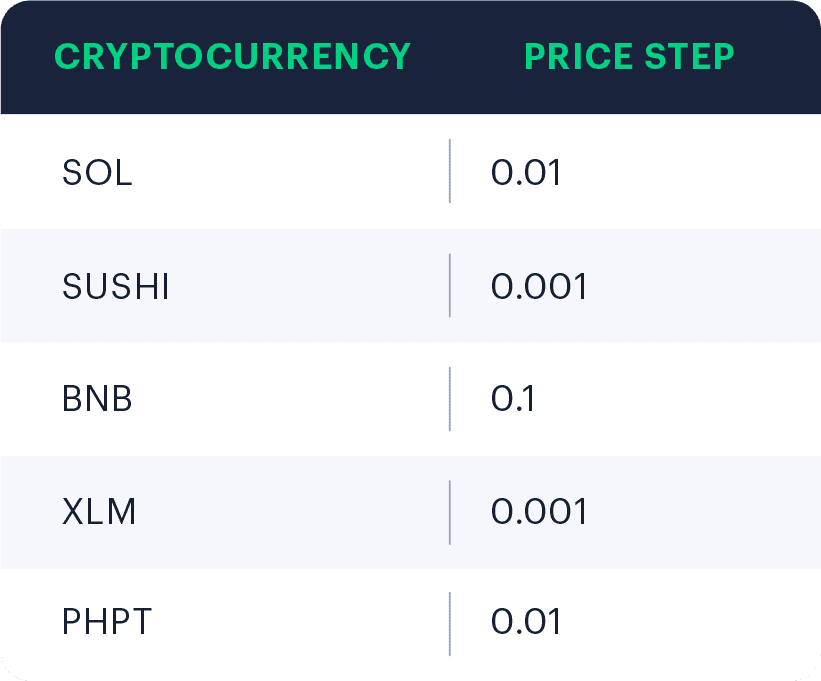
Task: Click the divider line in SUSHI row
Action: [450, 285]
